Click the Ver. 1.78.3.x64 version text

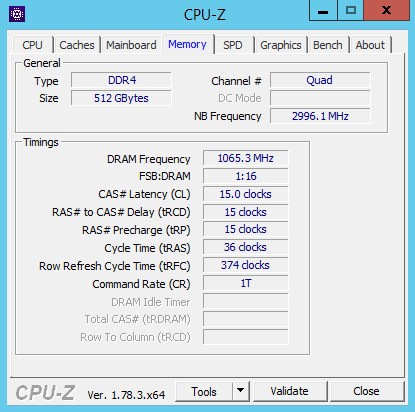[x=126, y=395]
